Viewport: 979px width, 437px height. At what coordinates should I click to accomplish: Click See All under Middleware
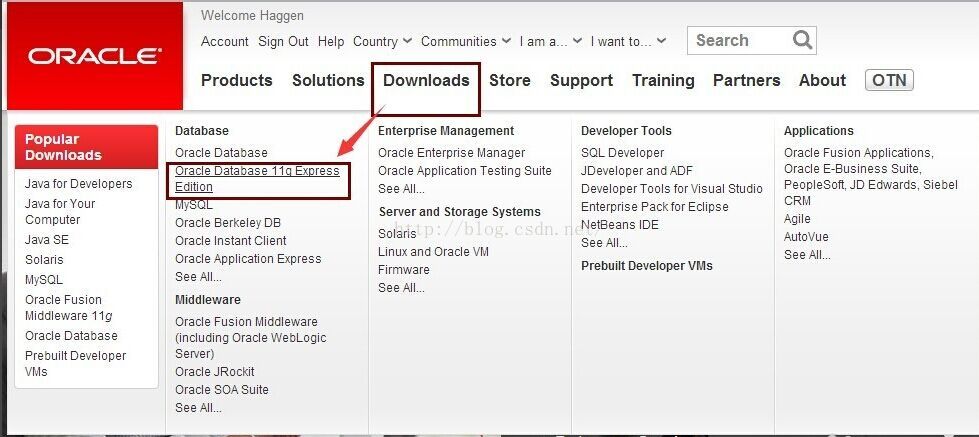click(x=198, y=408)
